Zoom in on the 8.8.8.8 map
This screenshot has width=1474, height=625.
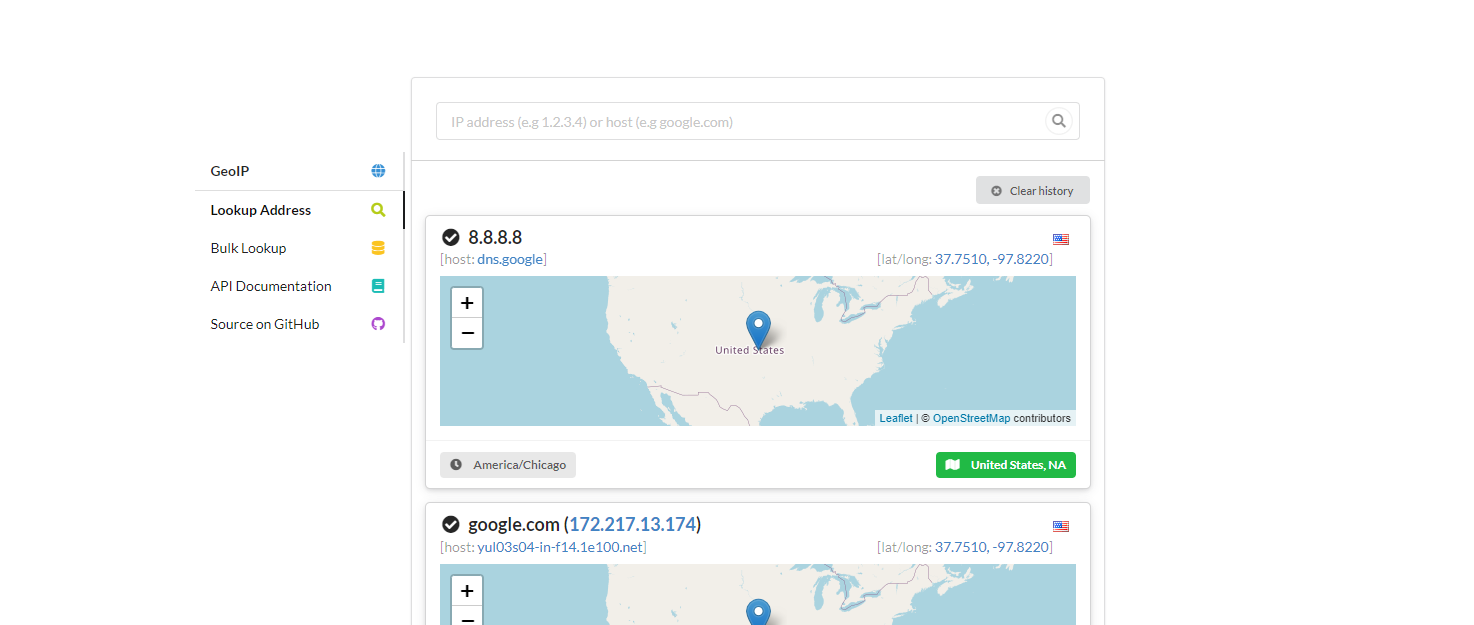click(467, 302)
